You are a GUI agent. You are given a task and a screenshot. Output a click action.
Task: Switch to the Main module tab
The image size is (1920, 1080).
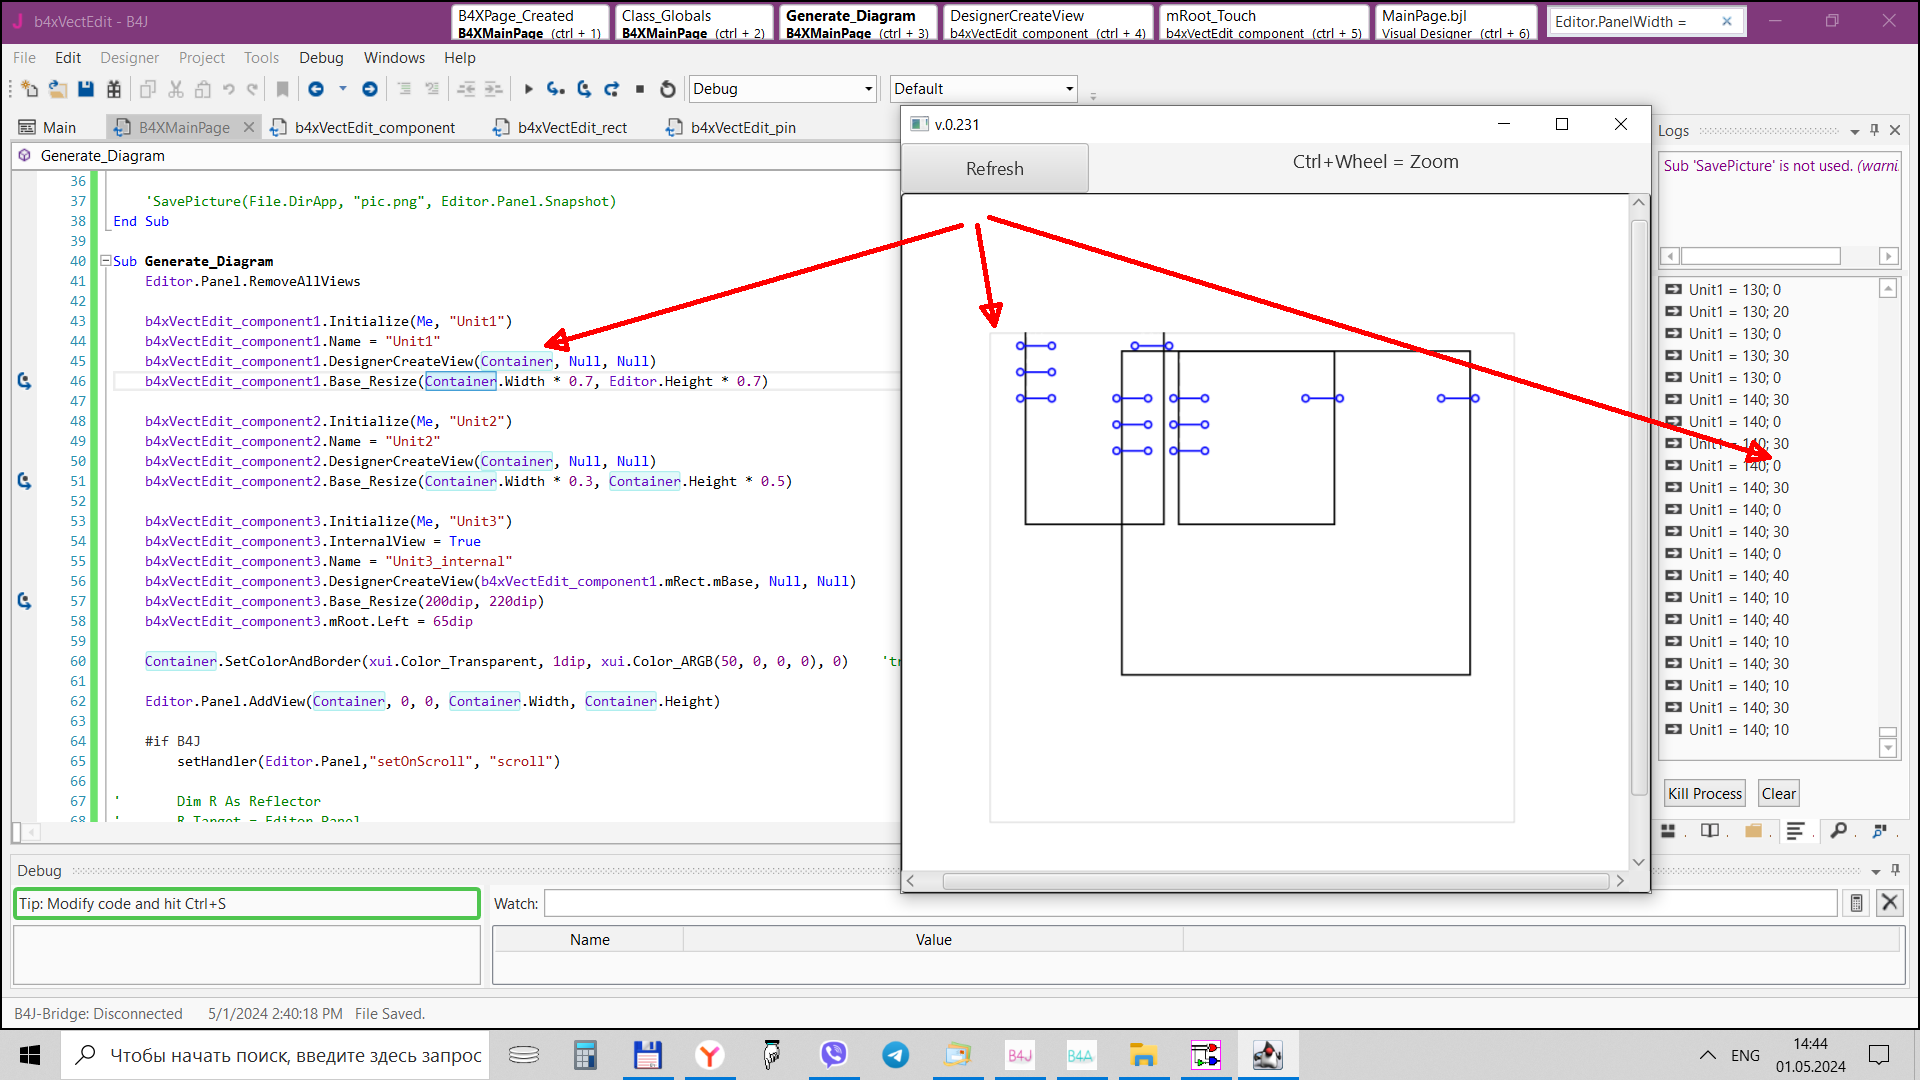48,128
